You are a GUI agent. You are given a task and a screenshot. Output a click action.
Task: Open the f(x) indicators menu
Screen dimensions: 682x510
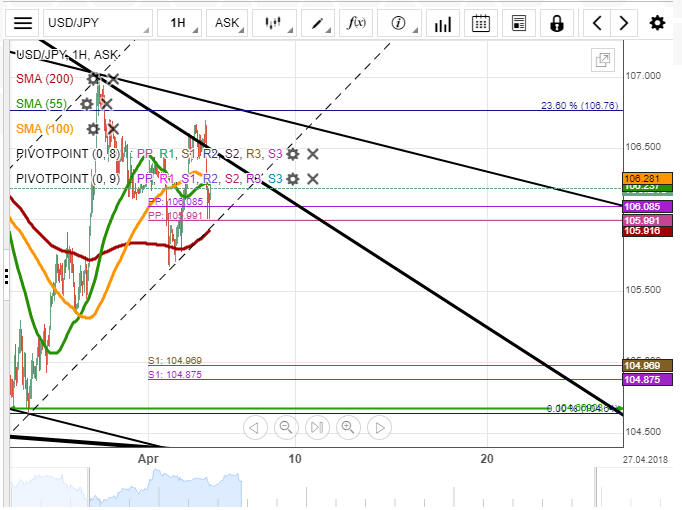(x=356, y=23)
